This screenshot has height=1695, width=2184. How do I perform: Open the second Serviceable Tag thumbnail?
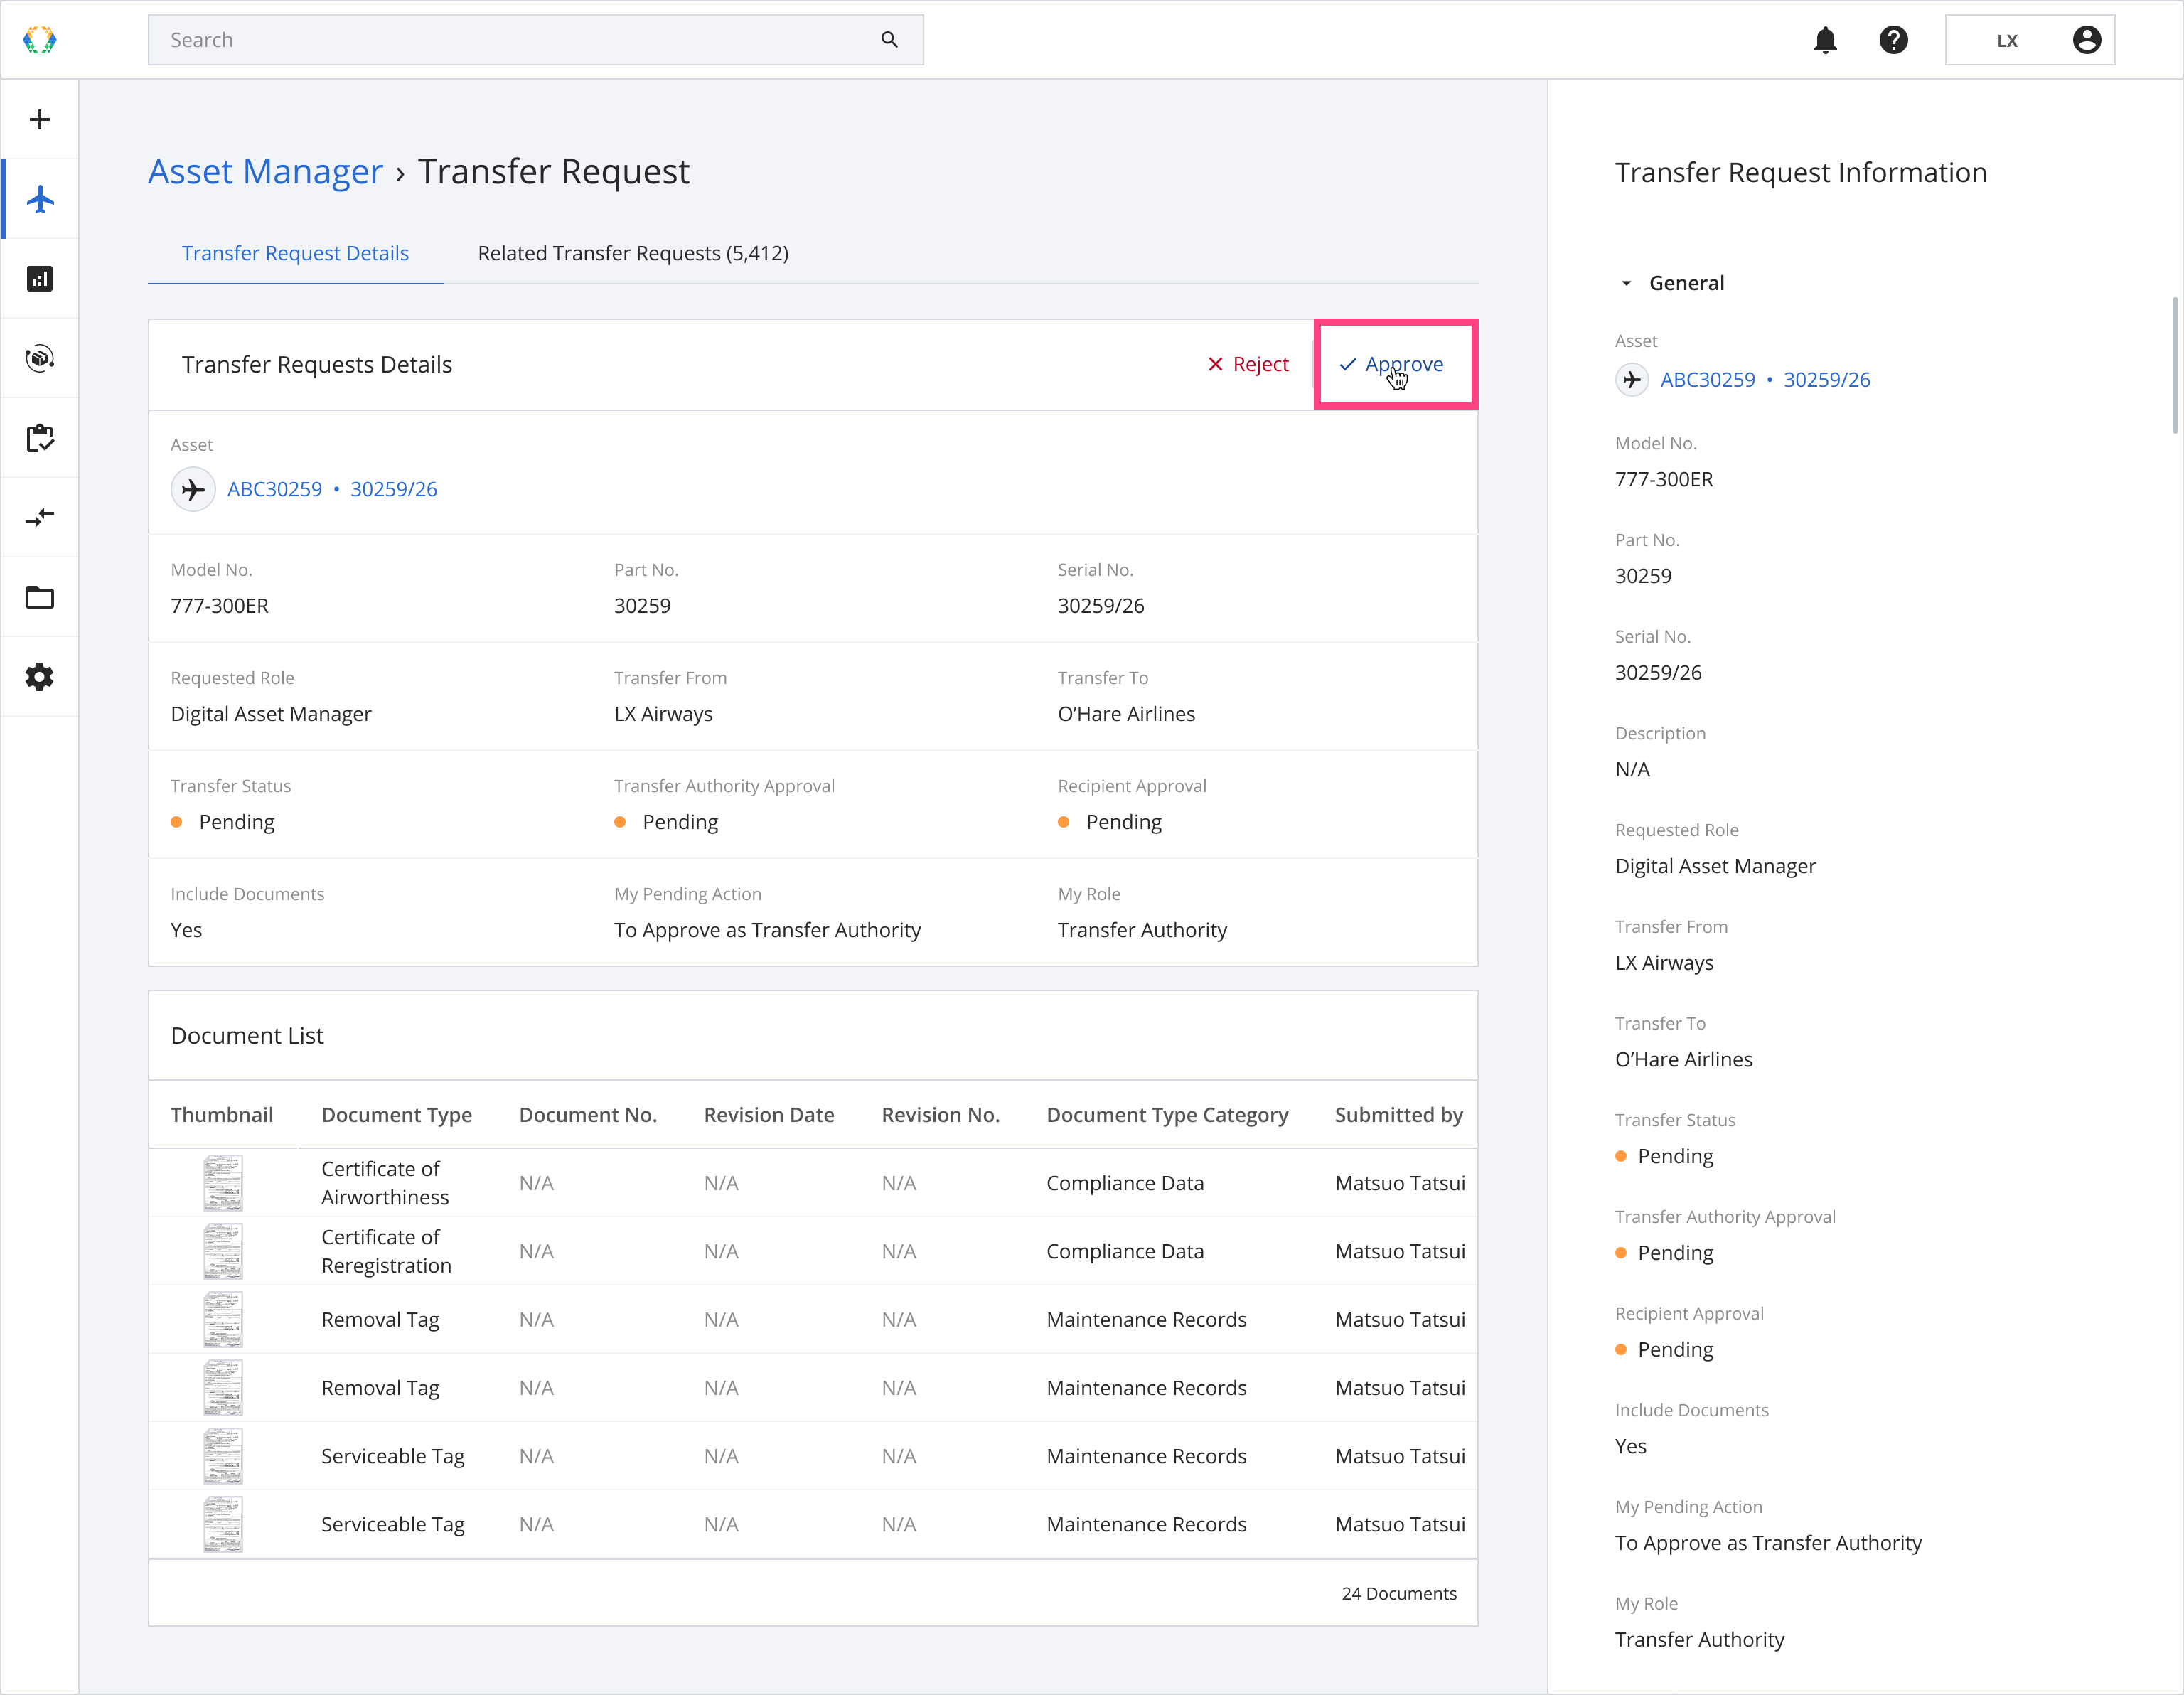click(x=222, y=1524)
